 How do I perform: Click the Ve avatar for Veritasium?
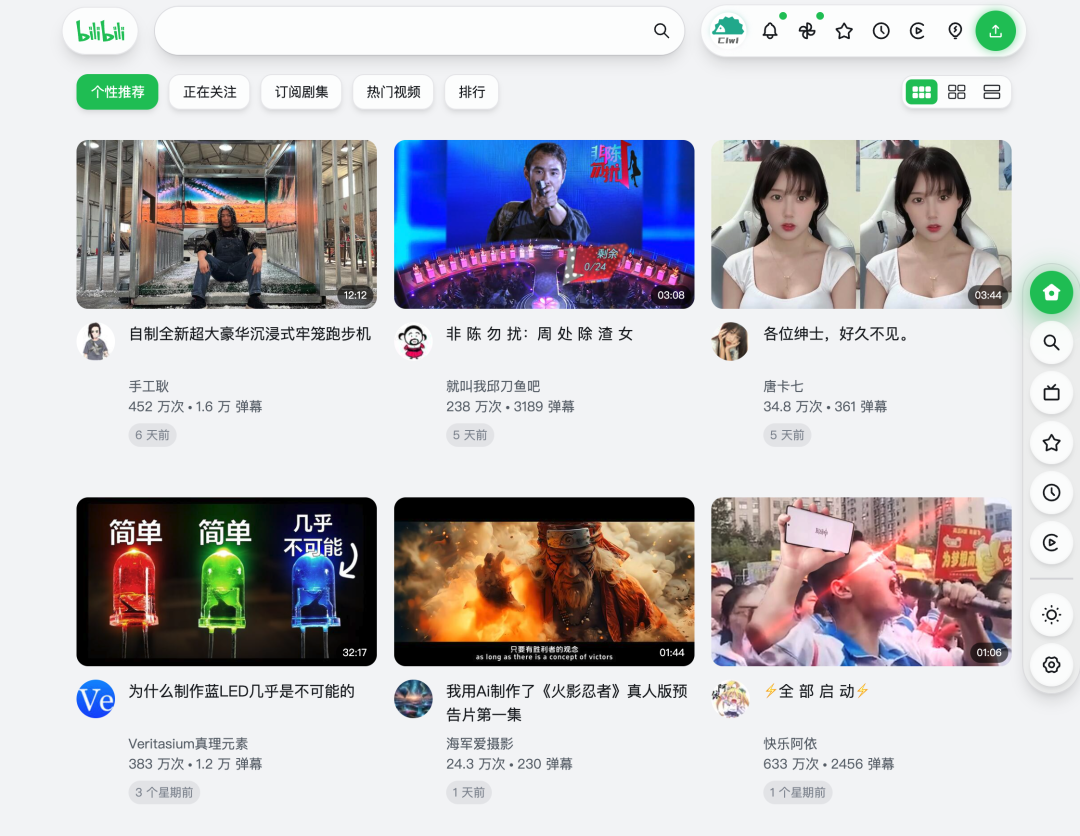coord(96,699)
